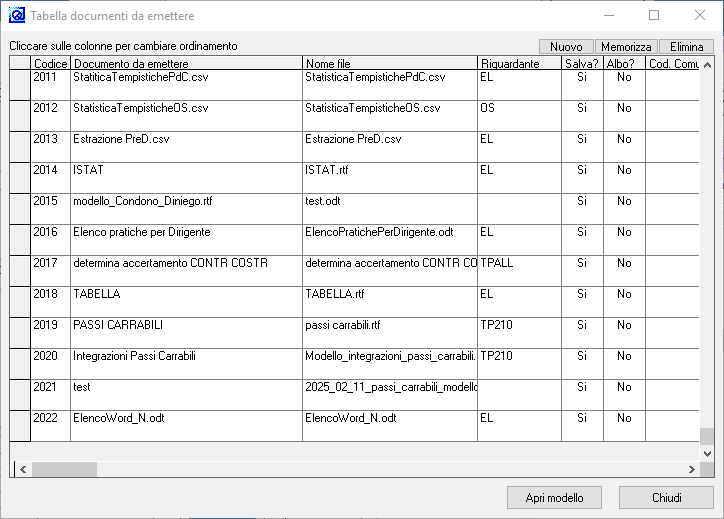724x519 pixels.
Task: Select ElencoWord_N.odt in Documento column
Action: (187, 426)
